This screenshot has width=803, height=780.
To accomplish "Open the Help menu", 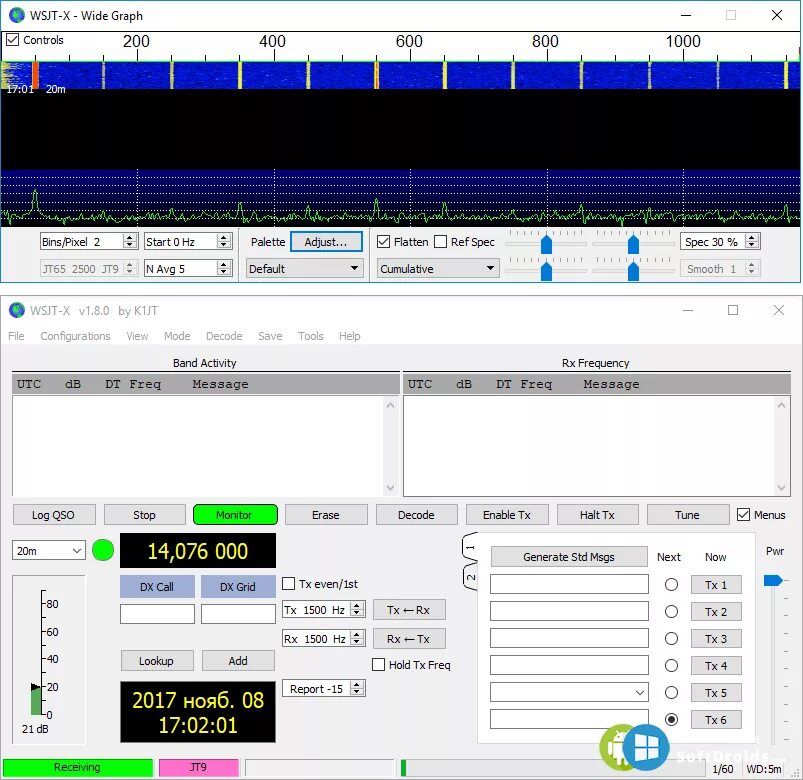I will (x=349, y=336).
